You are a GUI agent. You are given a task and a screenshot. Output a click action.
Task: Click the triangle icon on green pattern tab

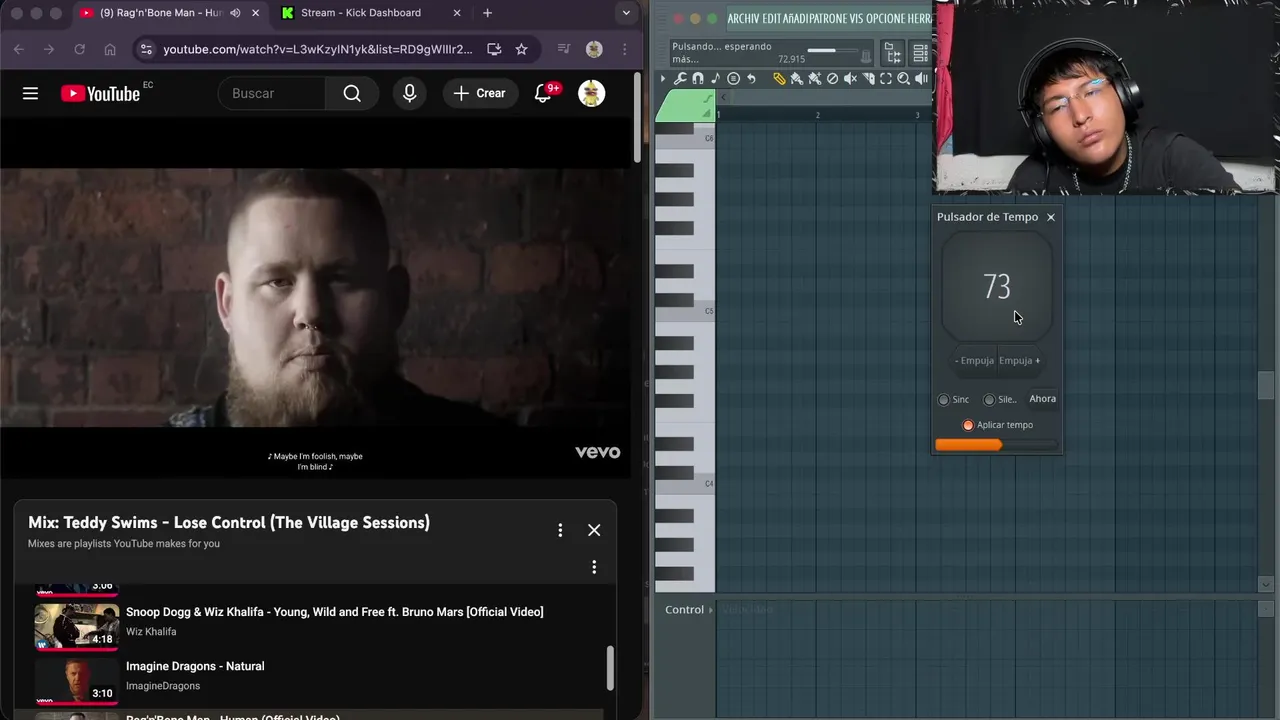[707, 113]
